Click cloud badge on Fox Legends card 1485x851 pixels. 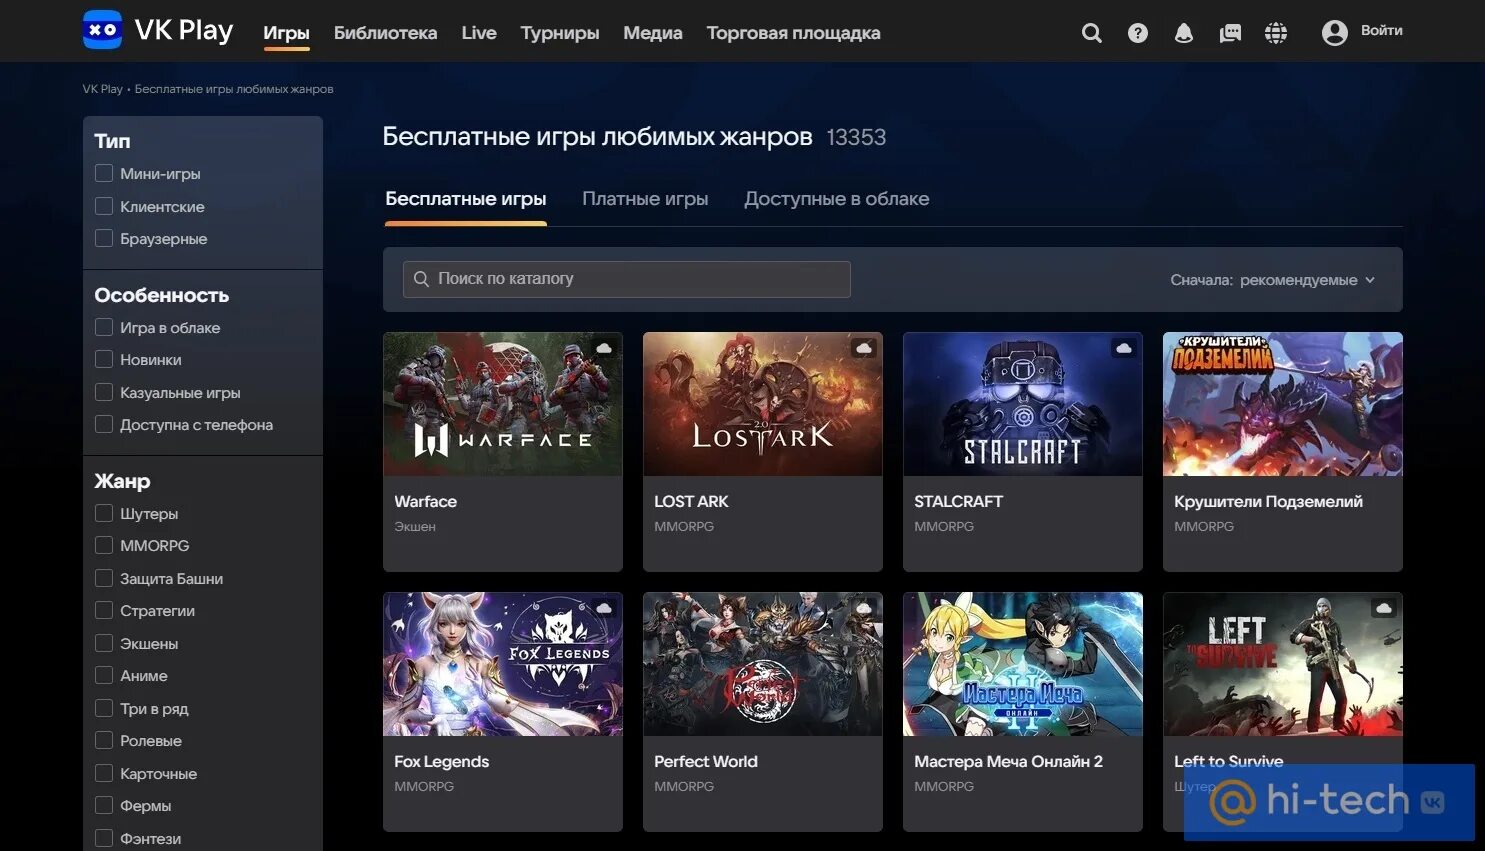[604, 608]
